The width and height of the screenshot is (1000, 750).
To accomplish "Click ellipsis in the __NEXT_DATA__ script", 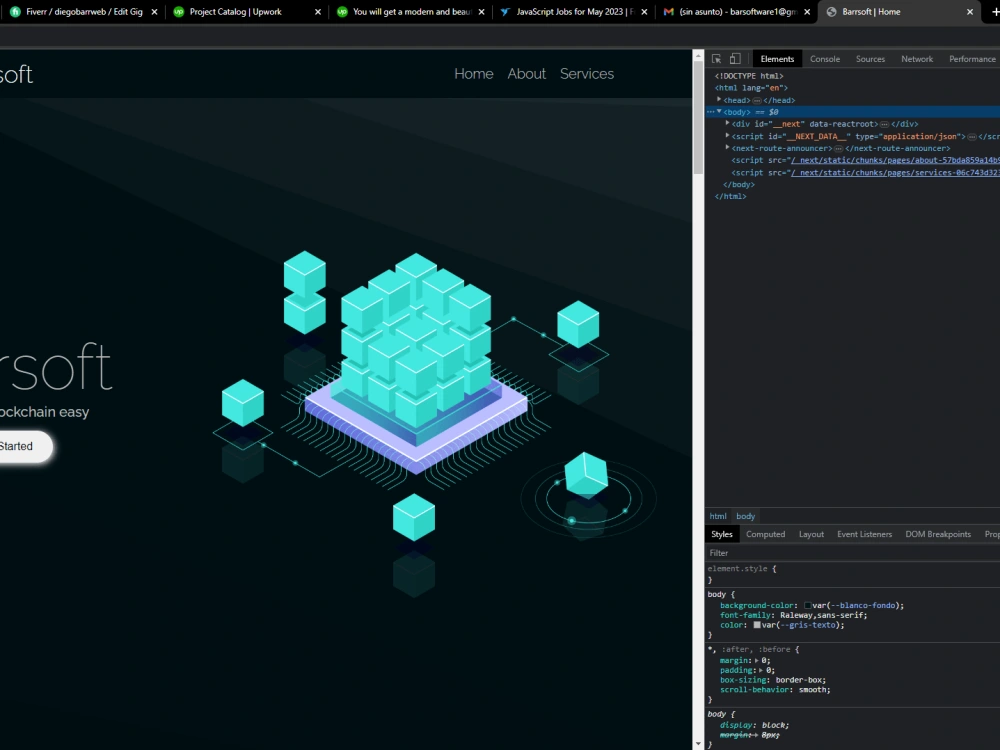I will pyautogui.click(x=972, y=136).
